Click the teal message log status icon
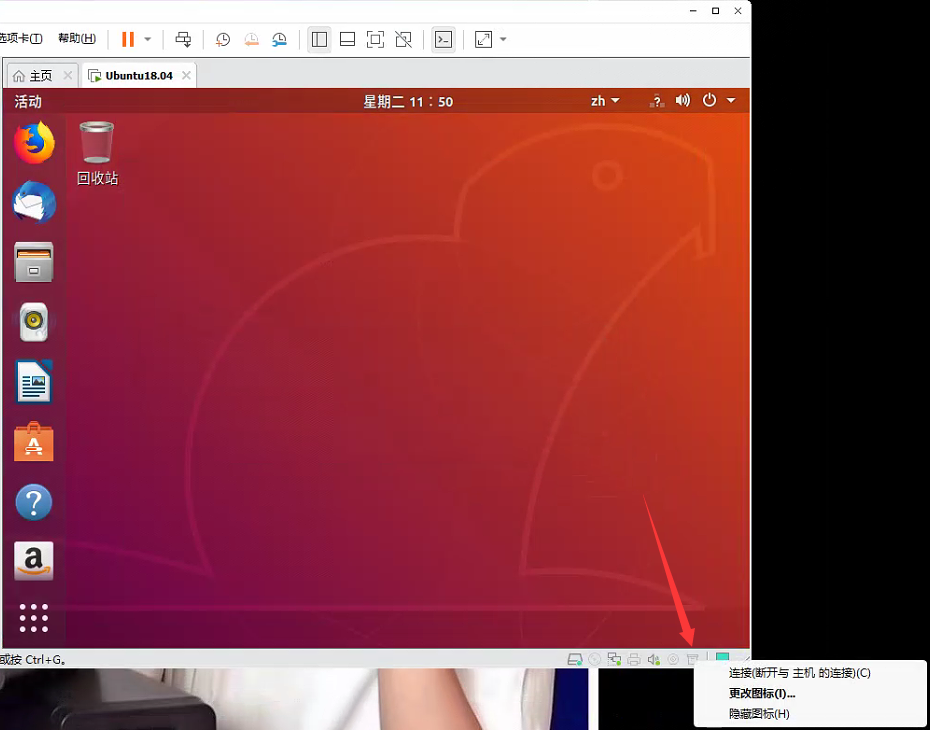This screenshot has height=730, width=930. coord(722,658)
